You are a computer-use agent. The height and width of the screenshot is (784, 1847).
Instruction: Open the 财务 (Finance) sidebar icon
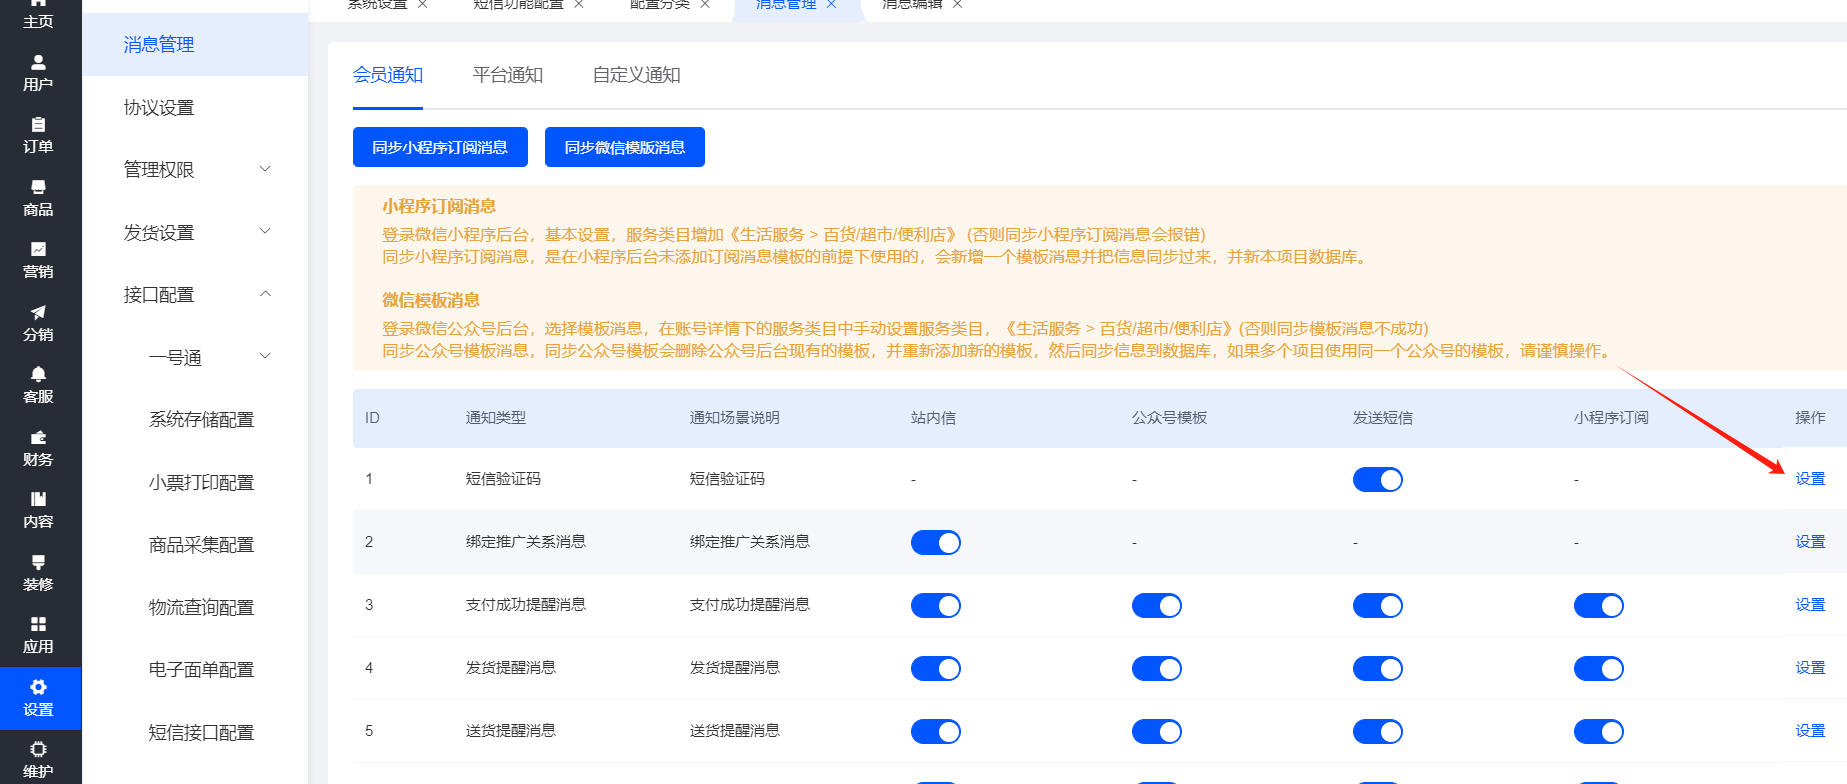pos(38,447)
